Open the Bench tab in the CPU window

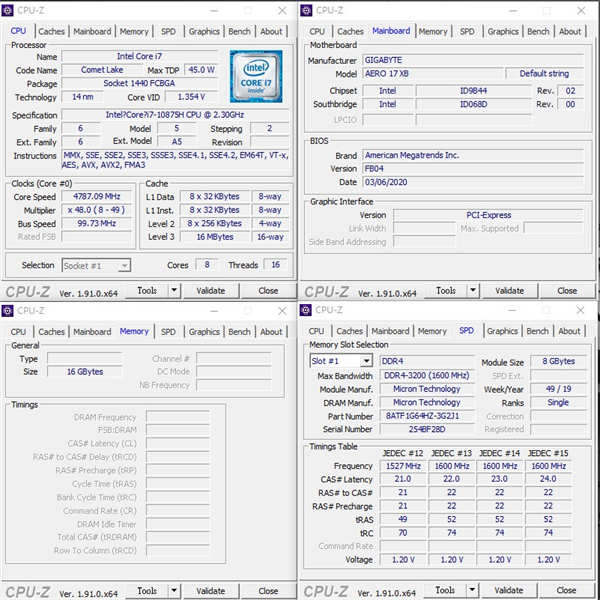pyautogui.click(x=240, y=31)
